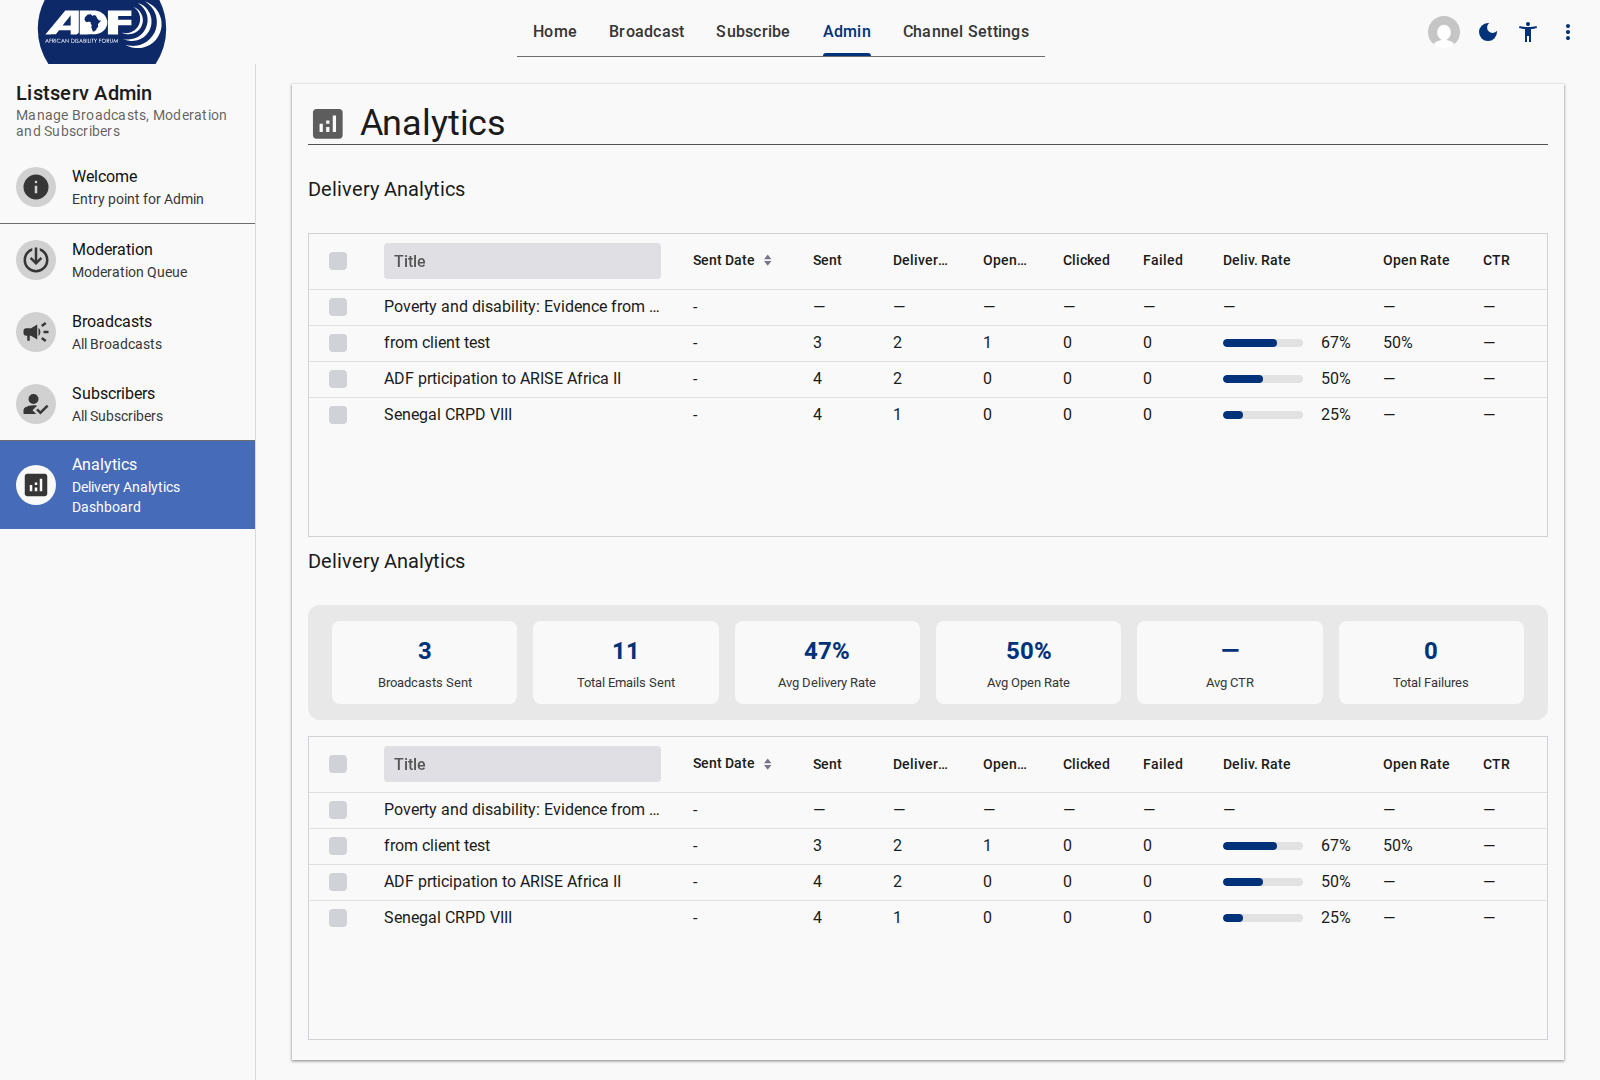The image size is (1600, 1080).
Task: Toggle dark mode moon icon
Action: click(1488, 32)
